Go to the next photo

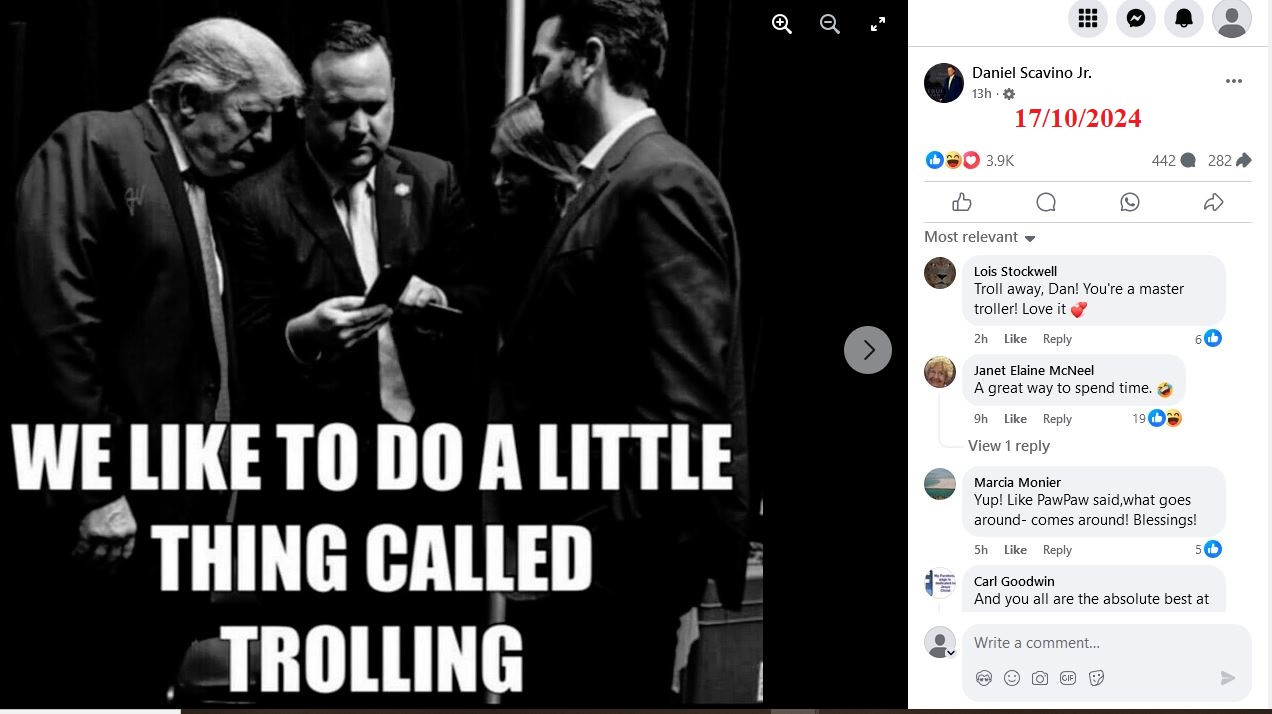[868, 350]
